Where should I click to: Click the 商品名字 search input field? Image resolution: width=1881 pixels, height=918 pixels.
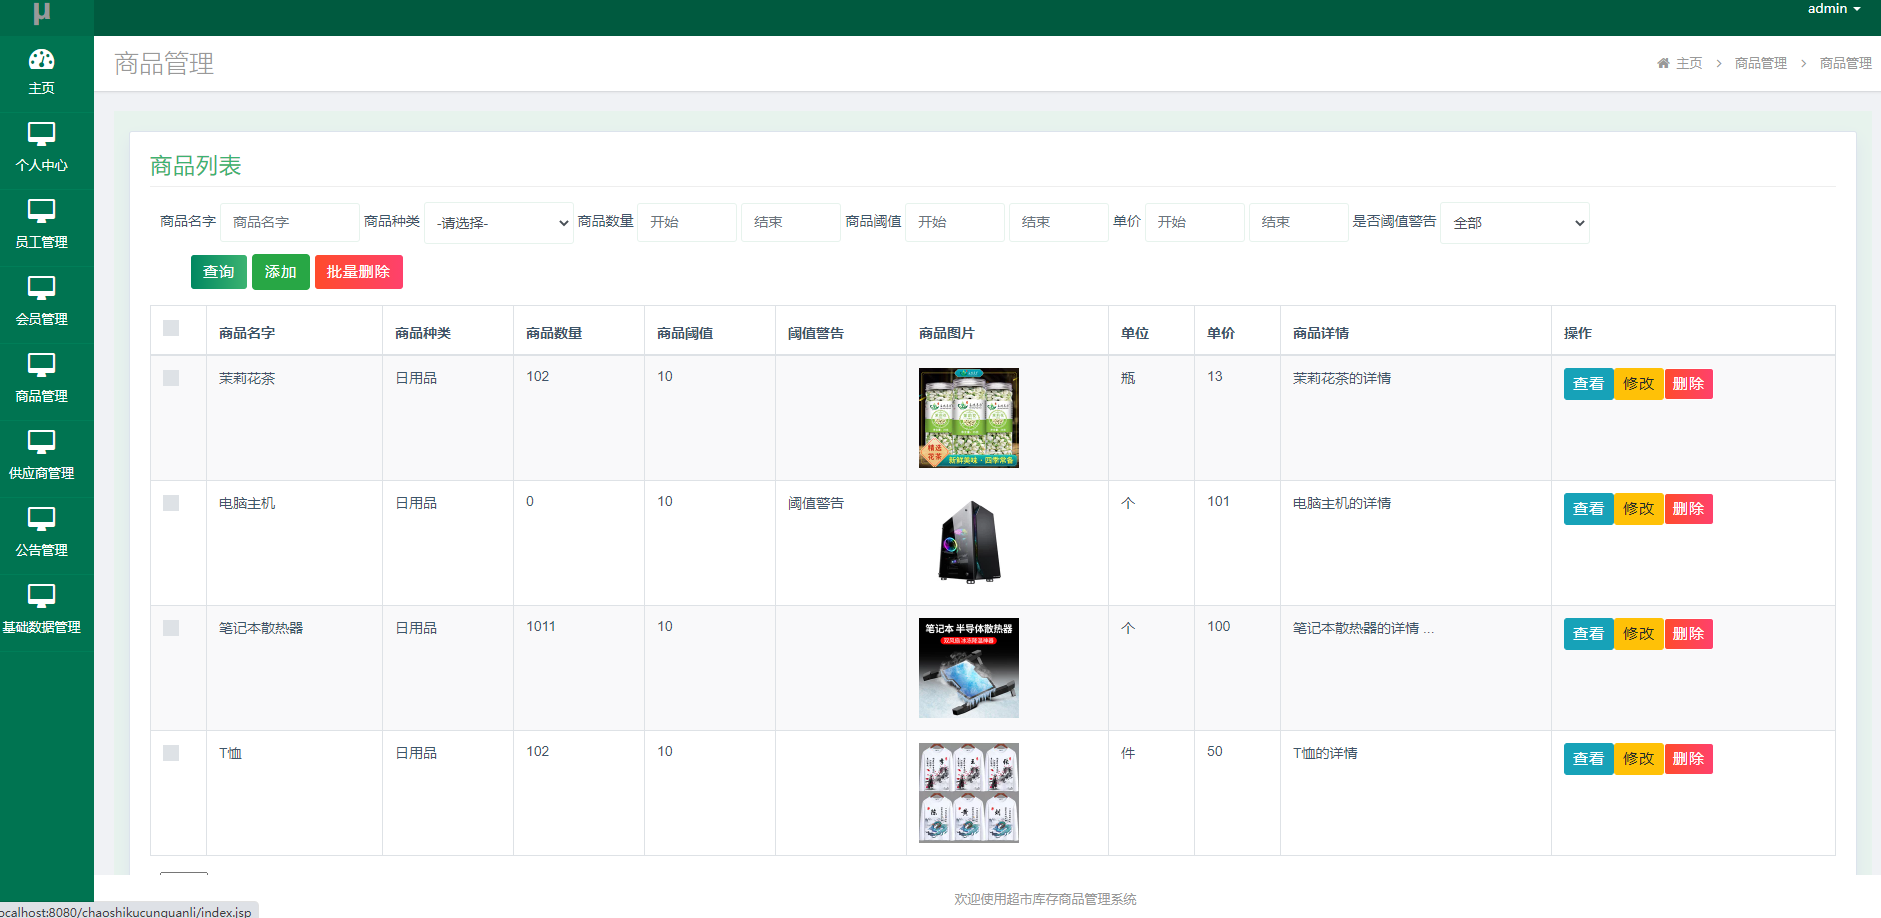click(289, 222)
